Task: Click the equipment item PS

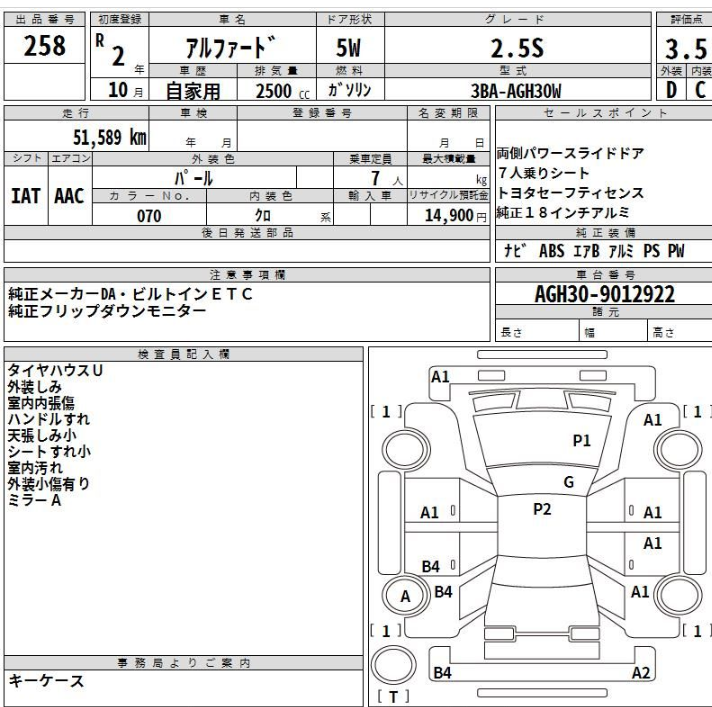Action: coord(652,251)
